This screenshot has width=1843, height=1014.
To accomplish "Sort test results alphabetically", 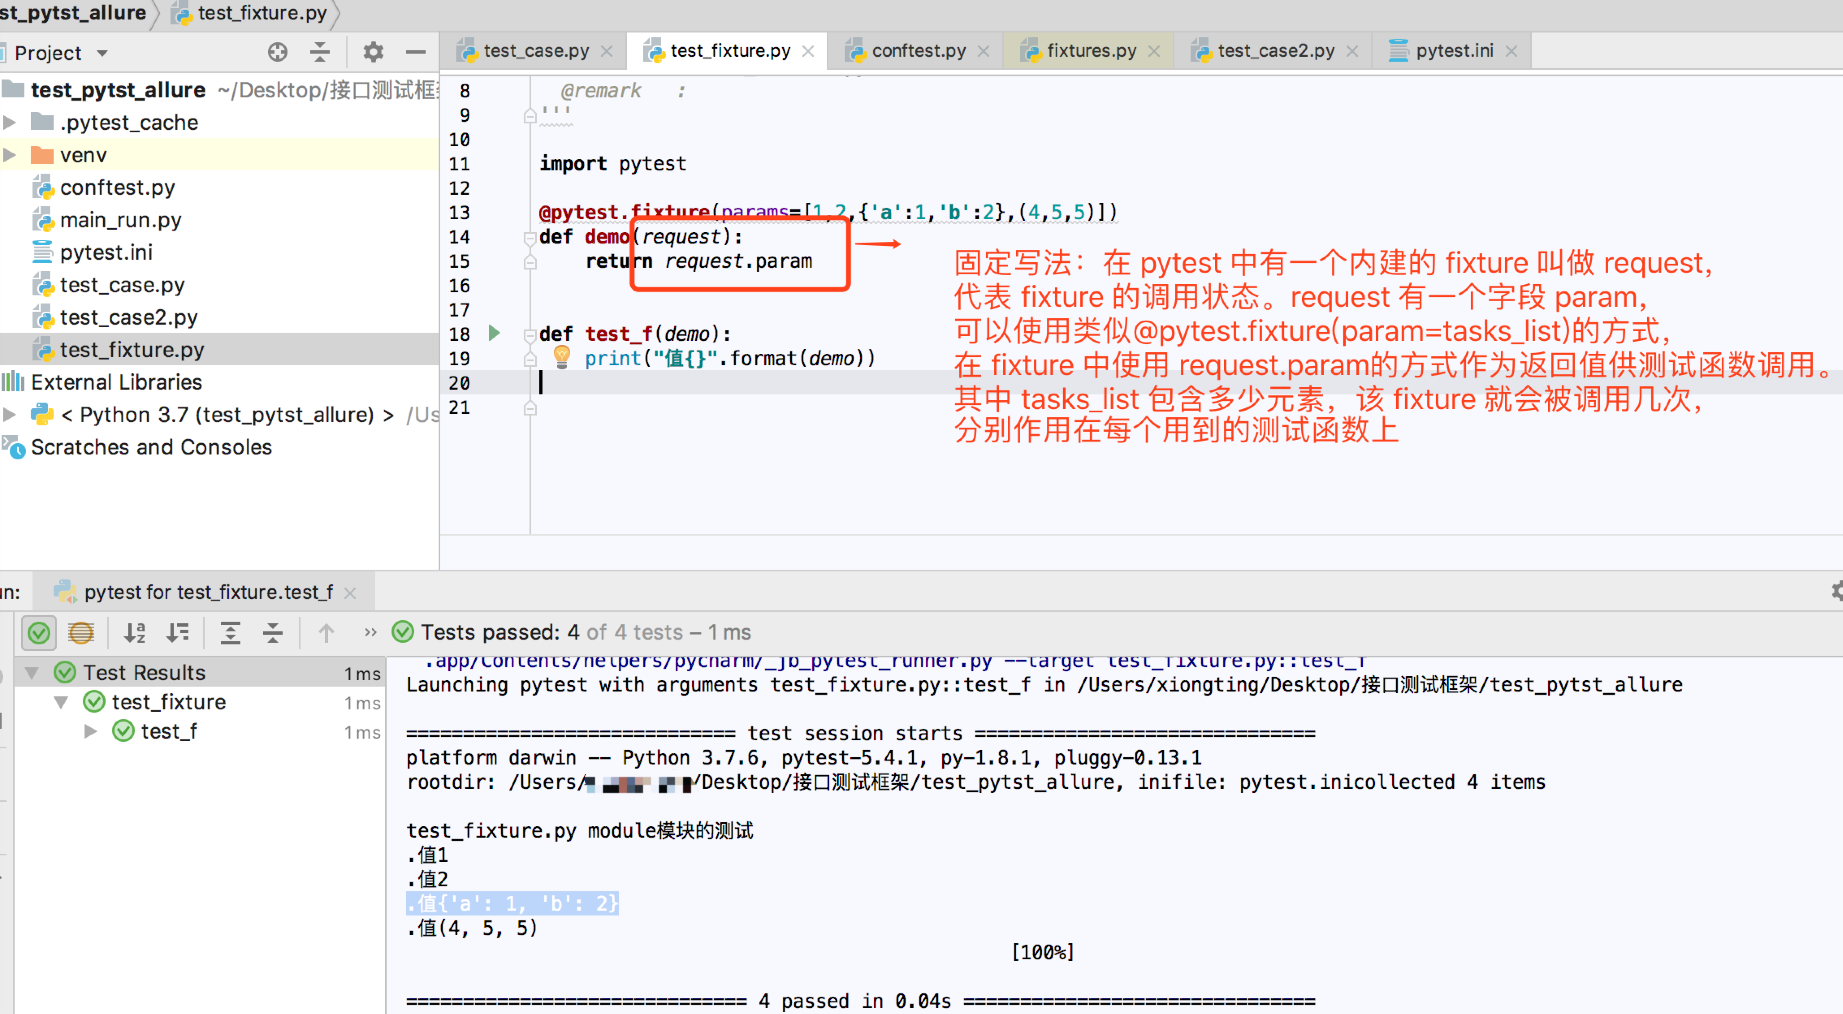I will click(x=135, y=633).
